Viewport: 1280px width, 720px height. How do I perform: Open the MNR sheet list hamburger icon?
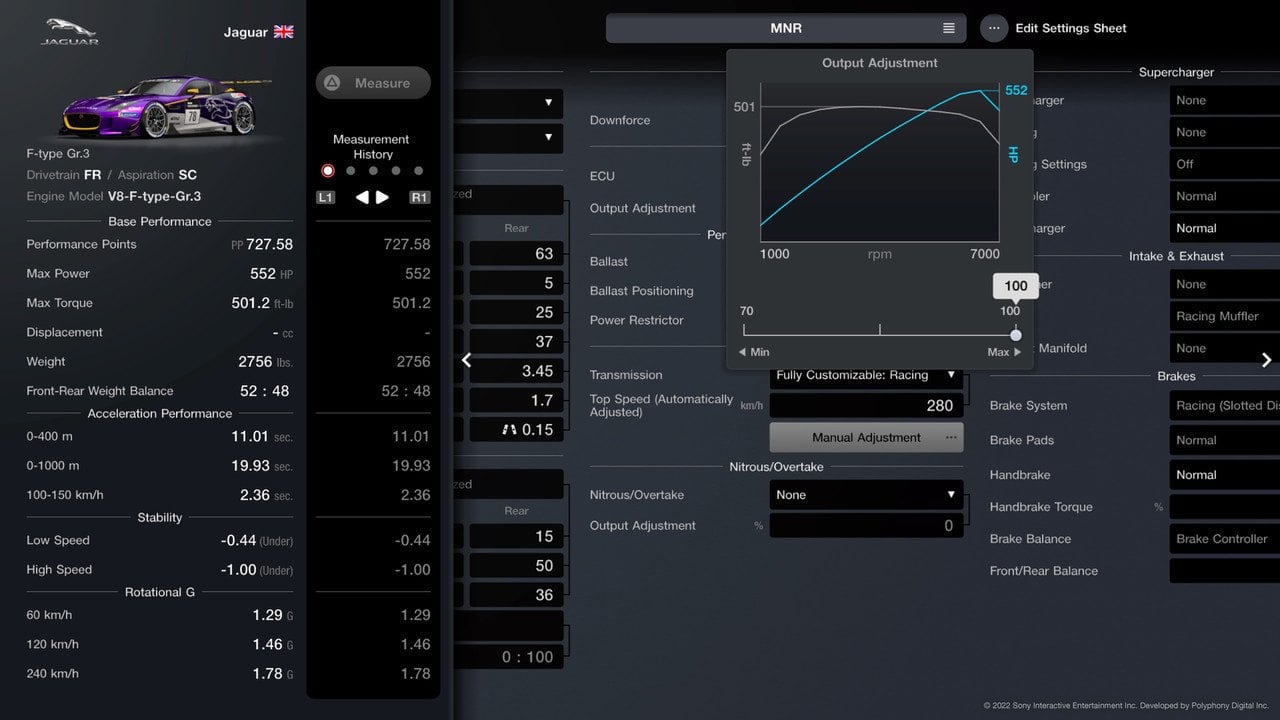(949, 28)
